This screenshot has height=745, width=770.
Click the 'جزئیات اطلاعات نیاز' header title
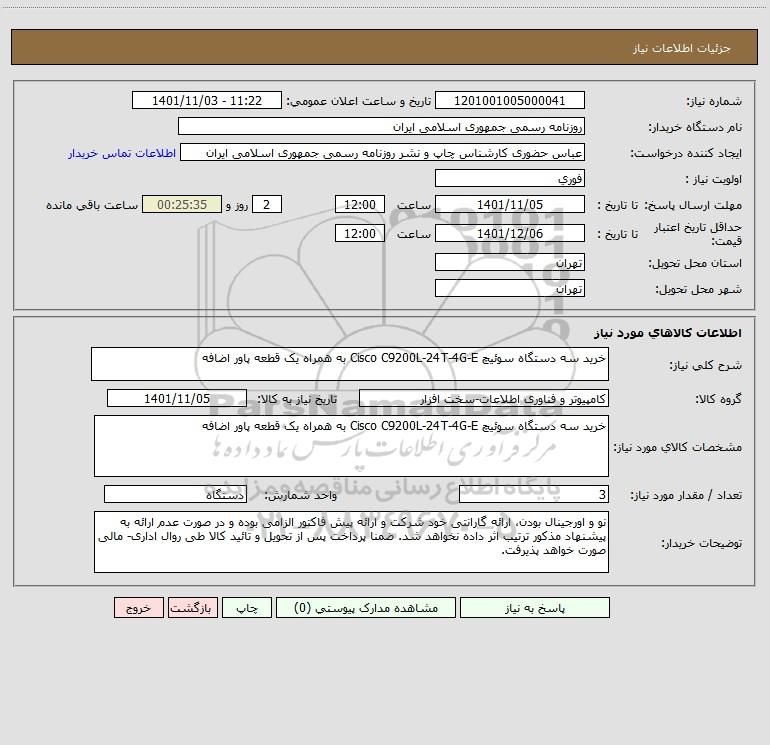pyautogui.click(x=682, y=48)
